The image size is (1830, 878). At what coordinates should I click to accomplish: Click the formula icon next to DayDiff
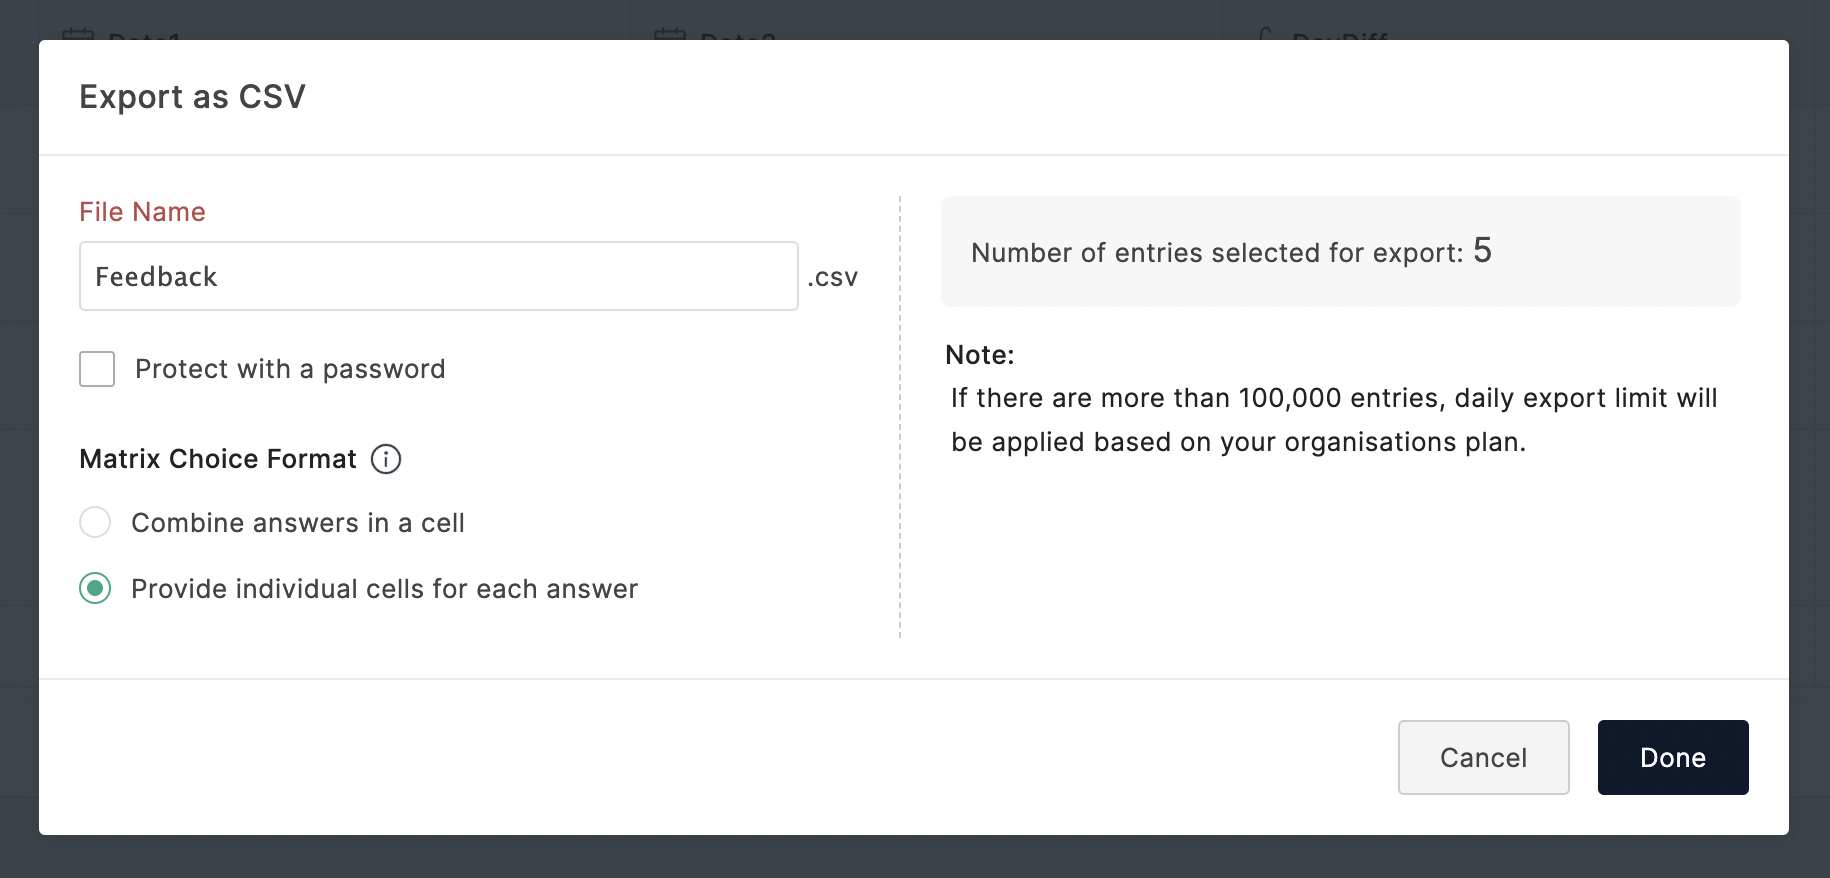[1263, 35]
